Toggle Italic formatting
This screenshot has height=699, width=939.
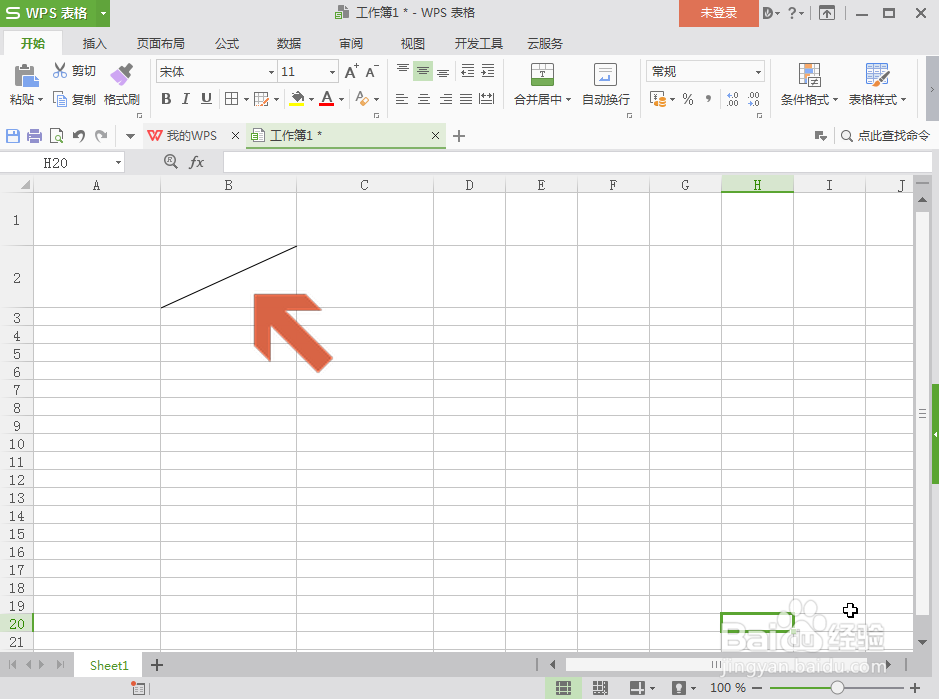pos(186,99)
